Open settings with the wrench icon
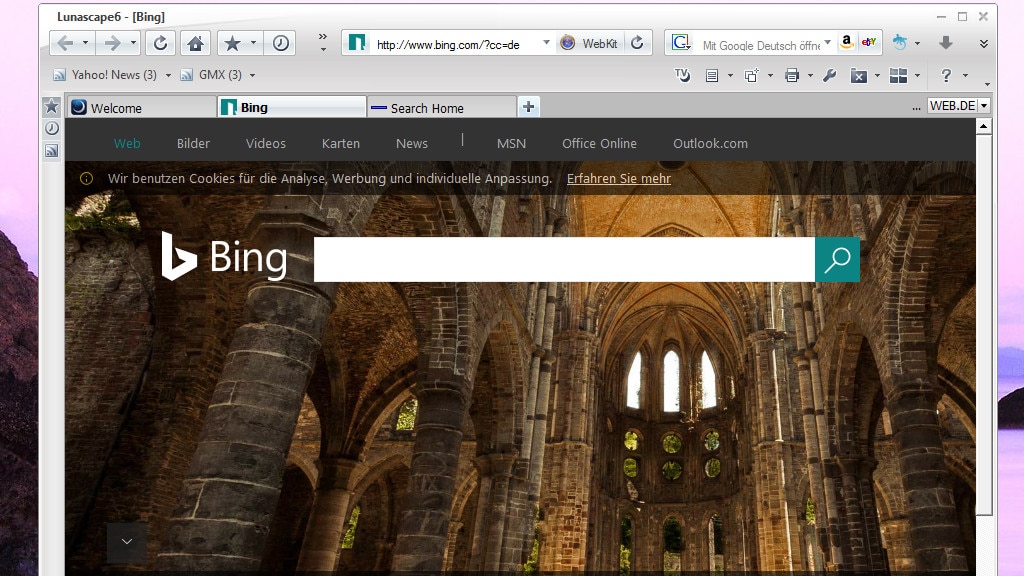 829,76
